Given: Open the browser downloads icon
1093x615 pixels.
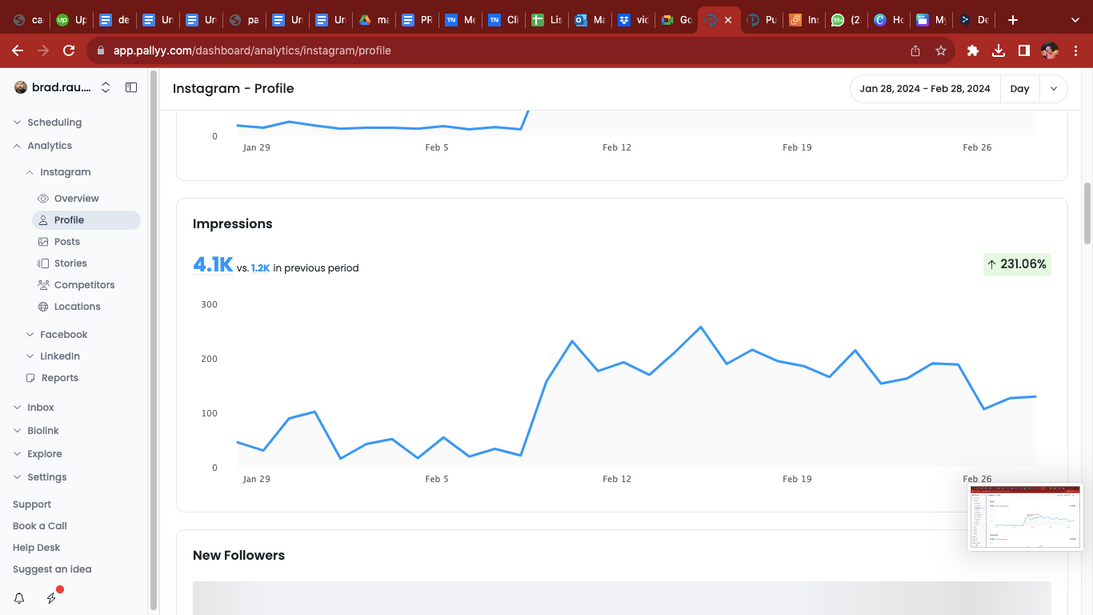Looking at the screenshot, I should [x=998, y=50].
